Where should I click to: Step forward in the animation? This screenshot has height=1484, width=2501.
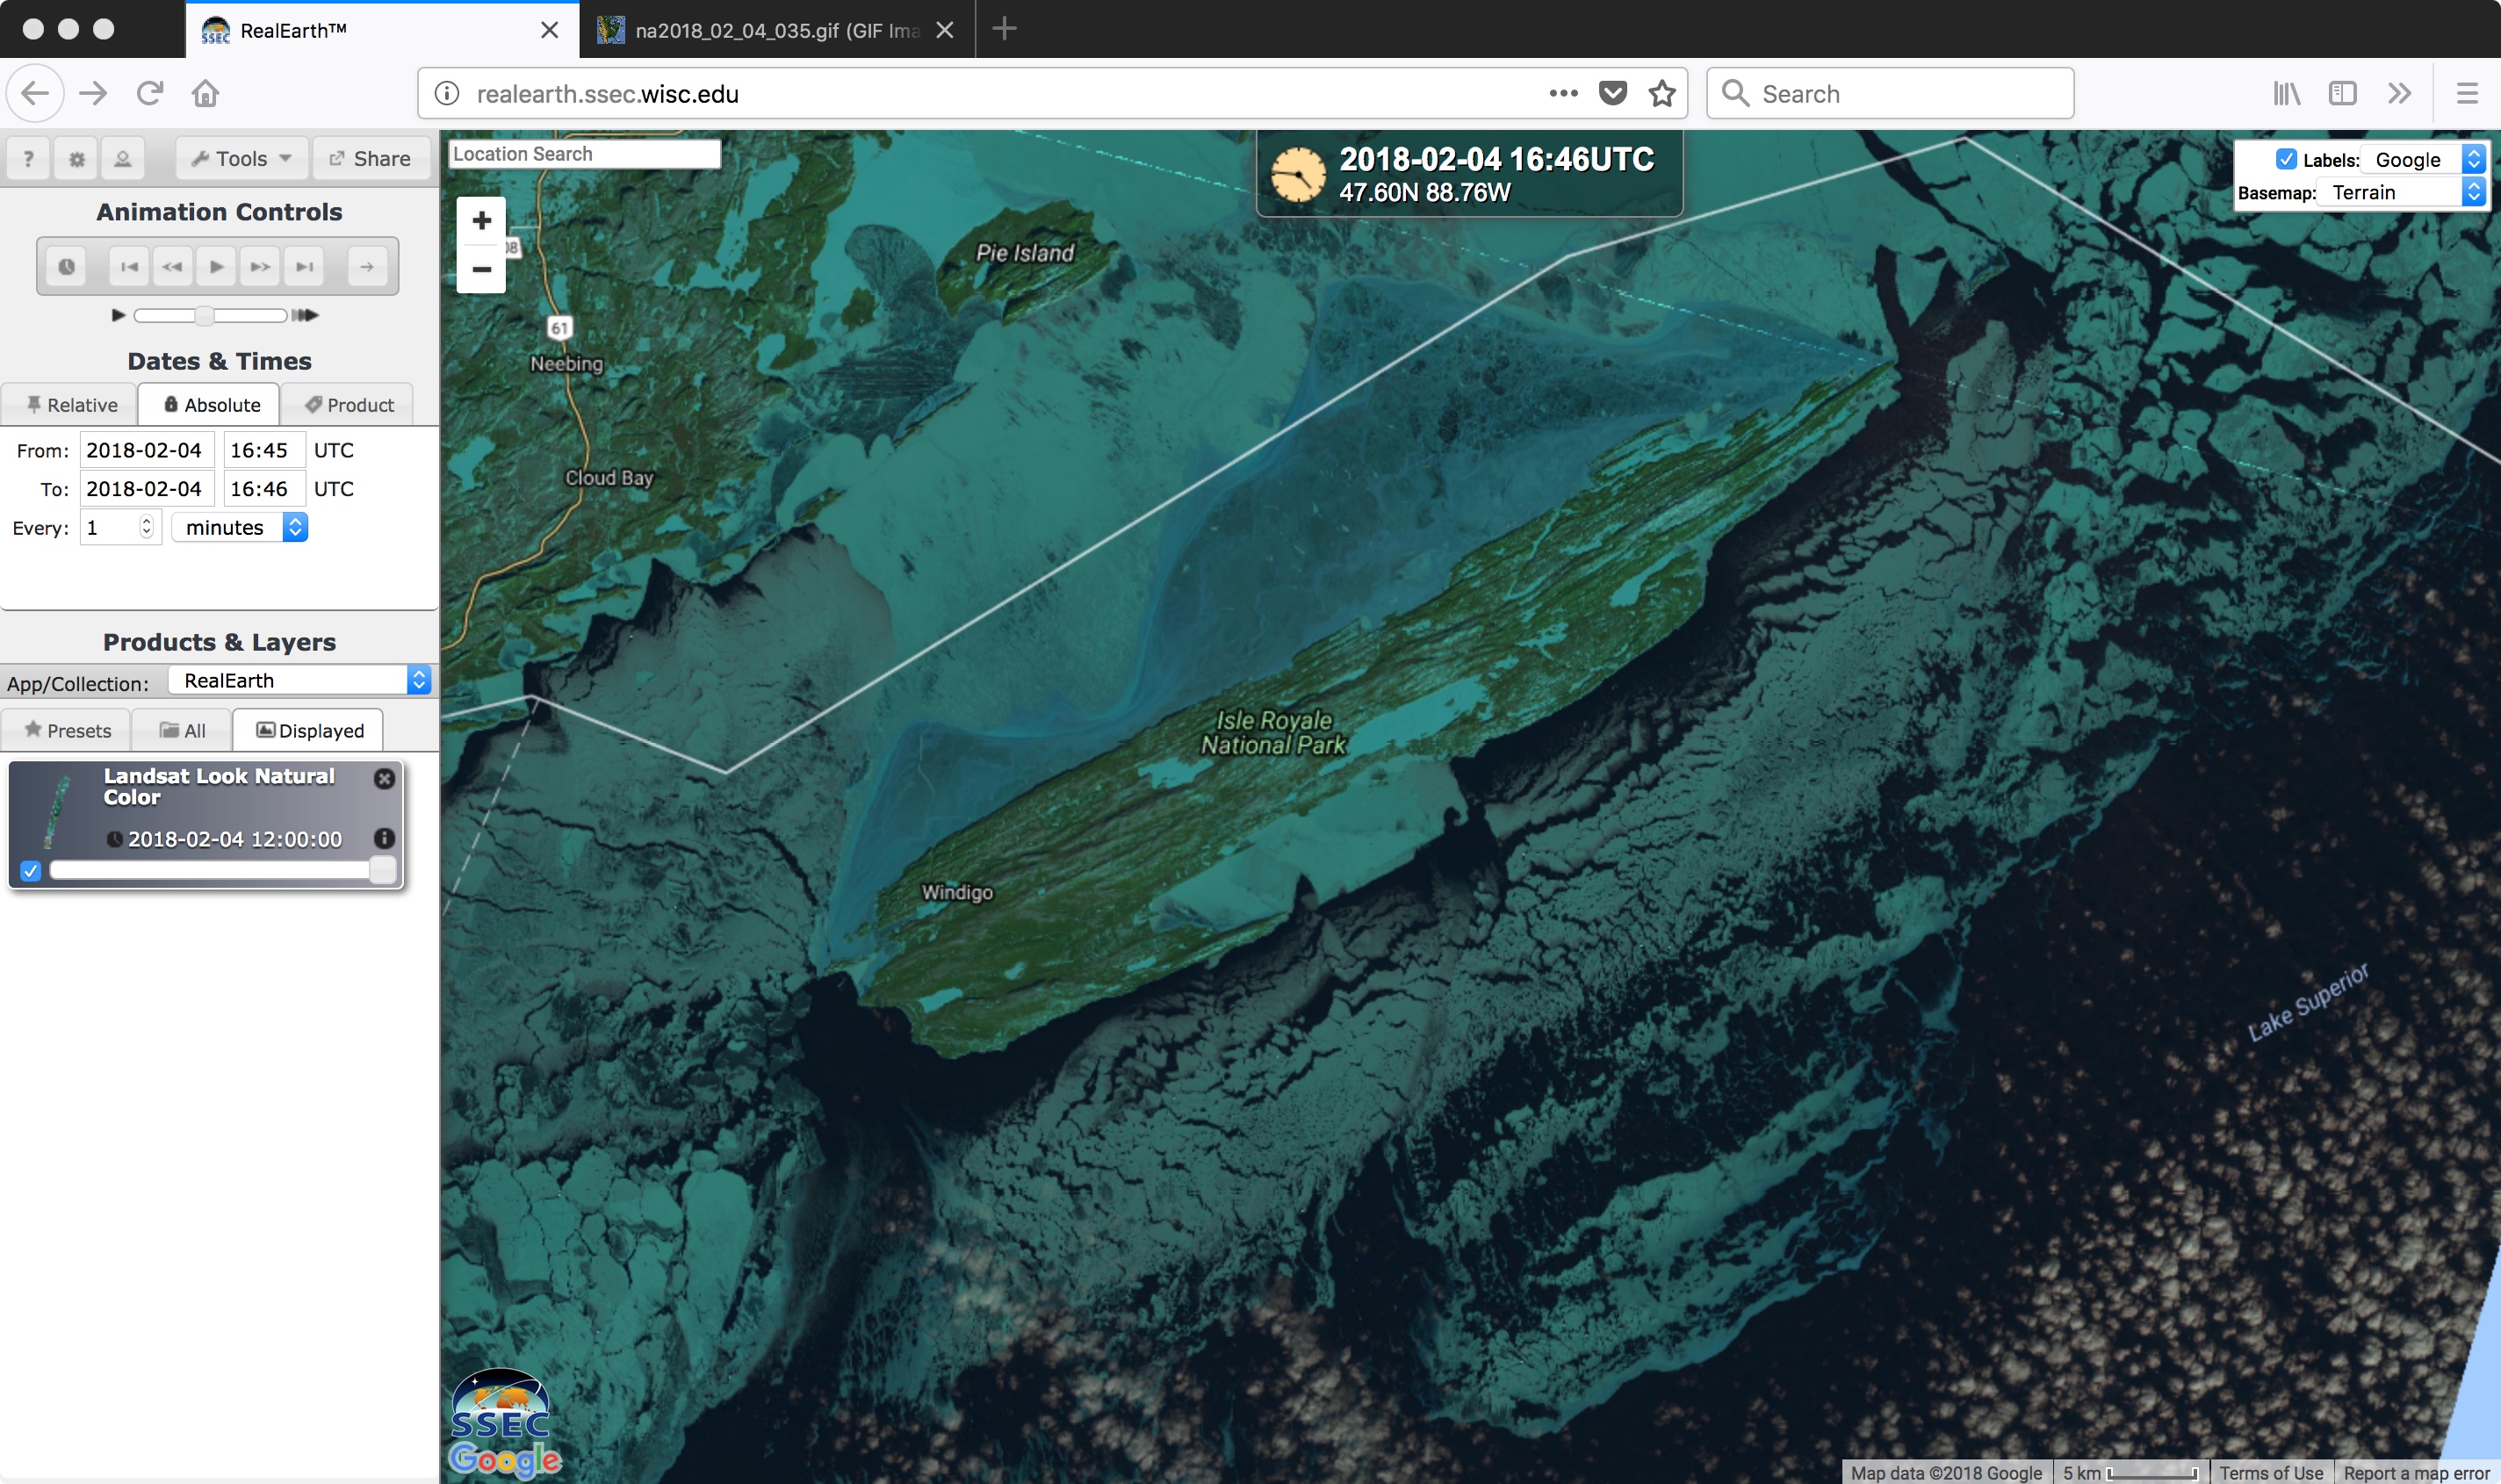[260, 266]
